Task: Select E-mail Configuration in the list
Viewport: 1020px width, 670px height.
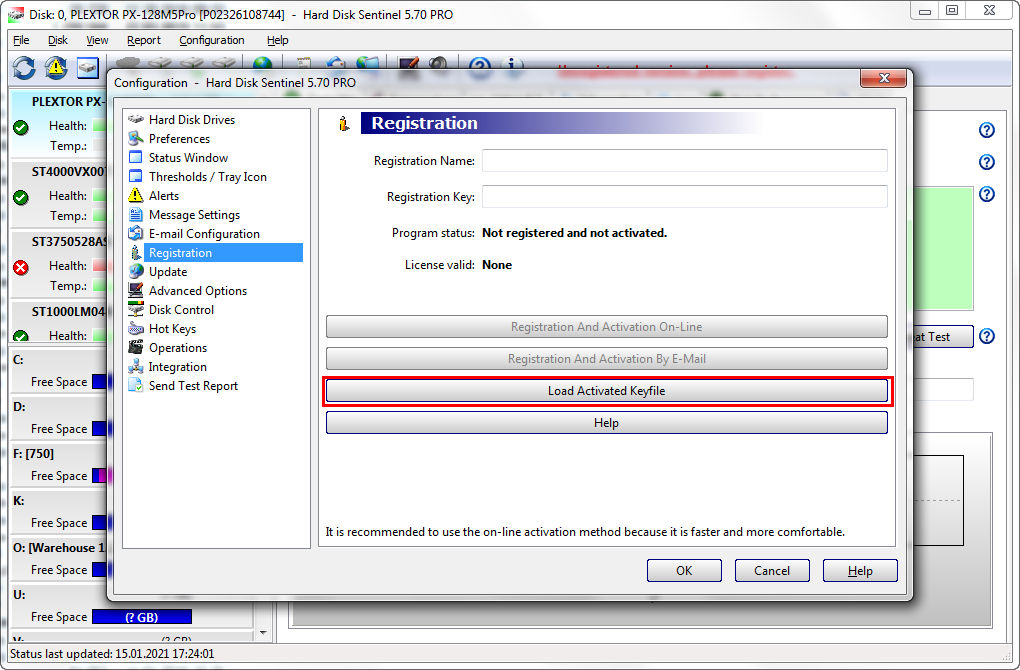Action: pos(204,234)
